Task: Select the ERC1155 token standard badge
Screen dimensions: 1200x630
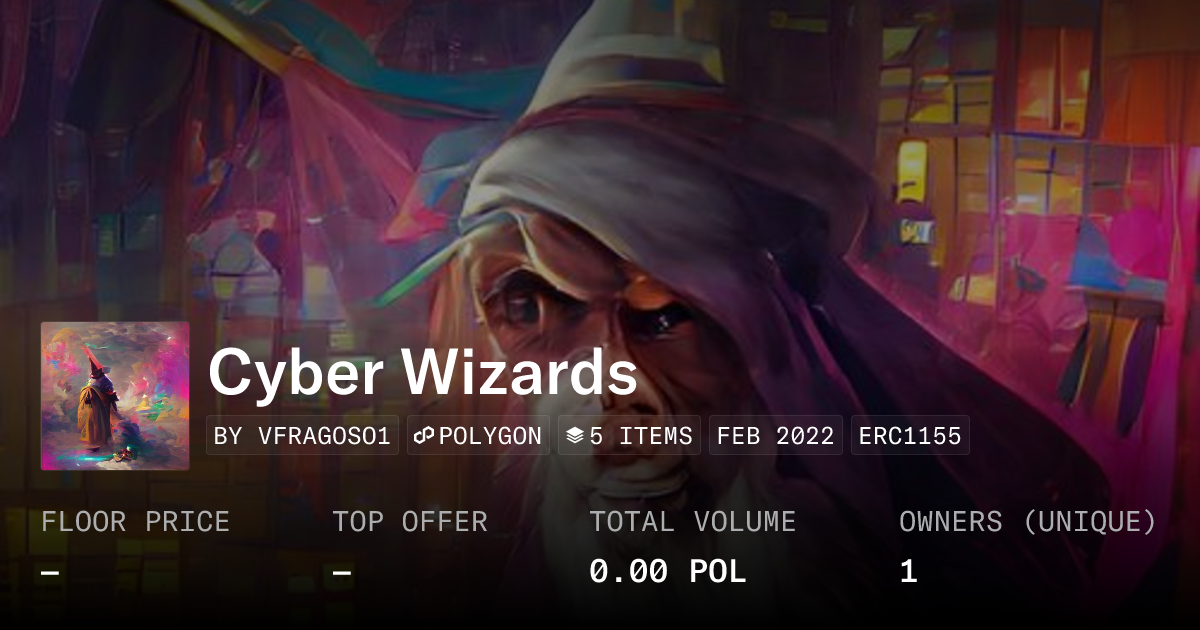Action: (910, 436)
